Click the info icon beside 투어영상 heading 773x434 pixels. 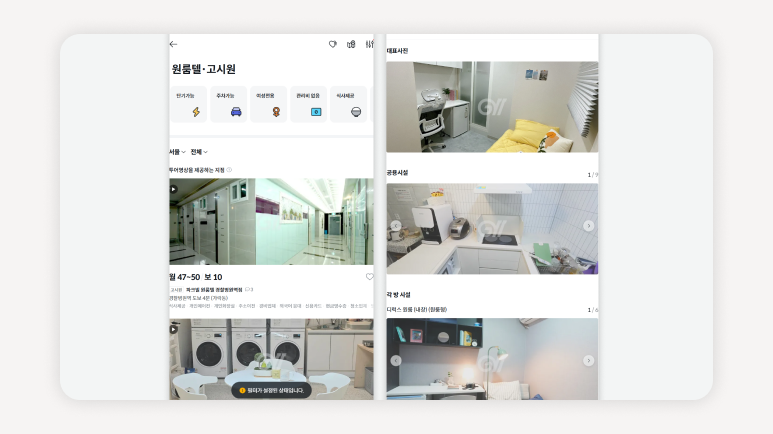(229, 170)
